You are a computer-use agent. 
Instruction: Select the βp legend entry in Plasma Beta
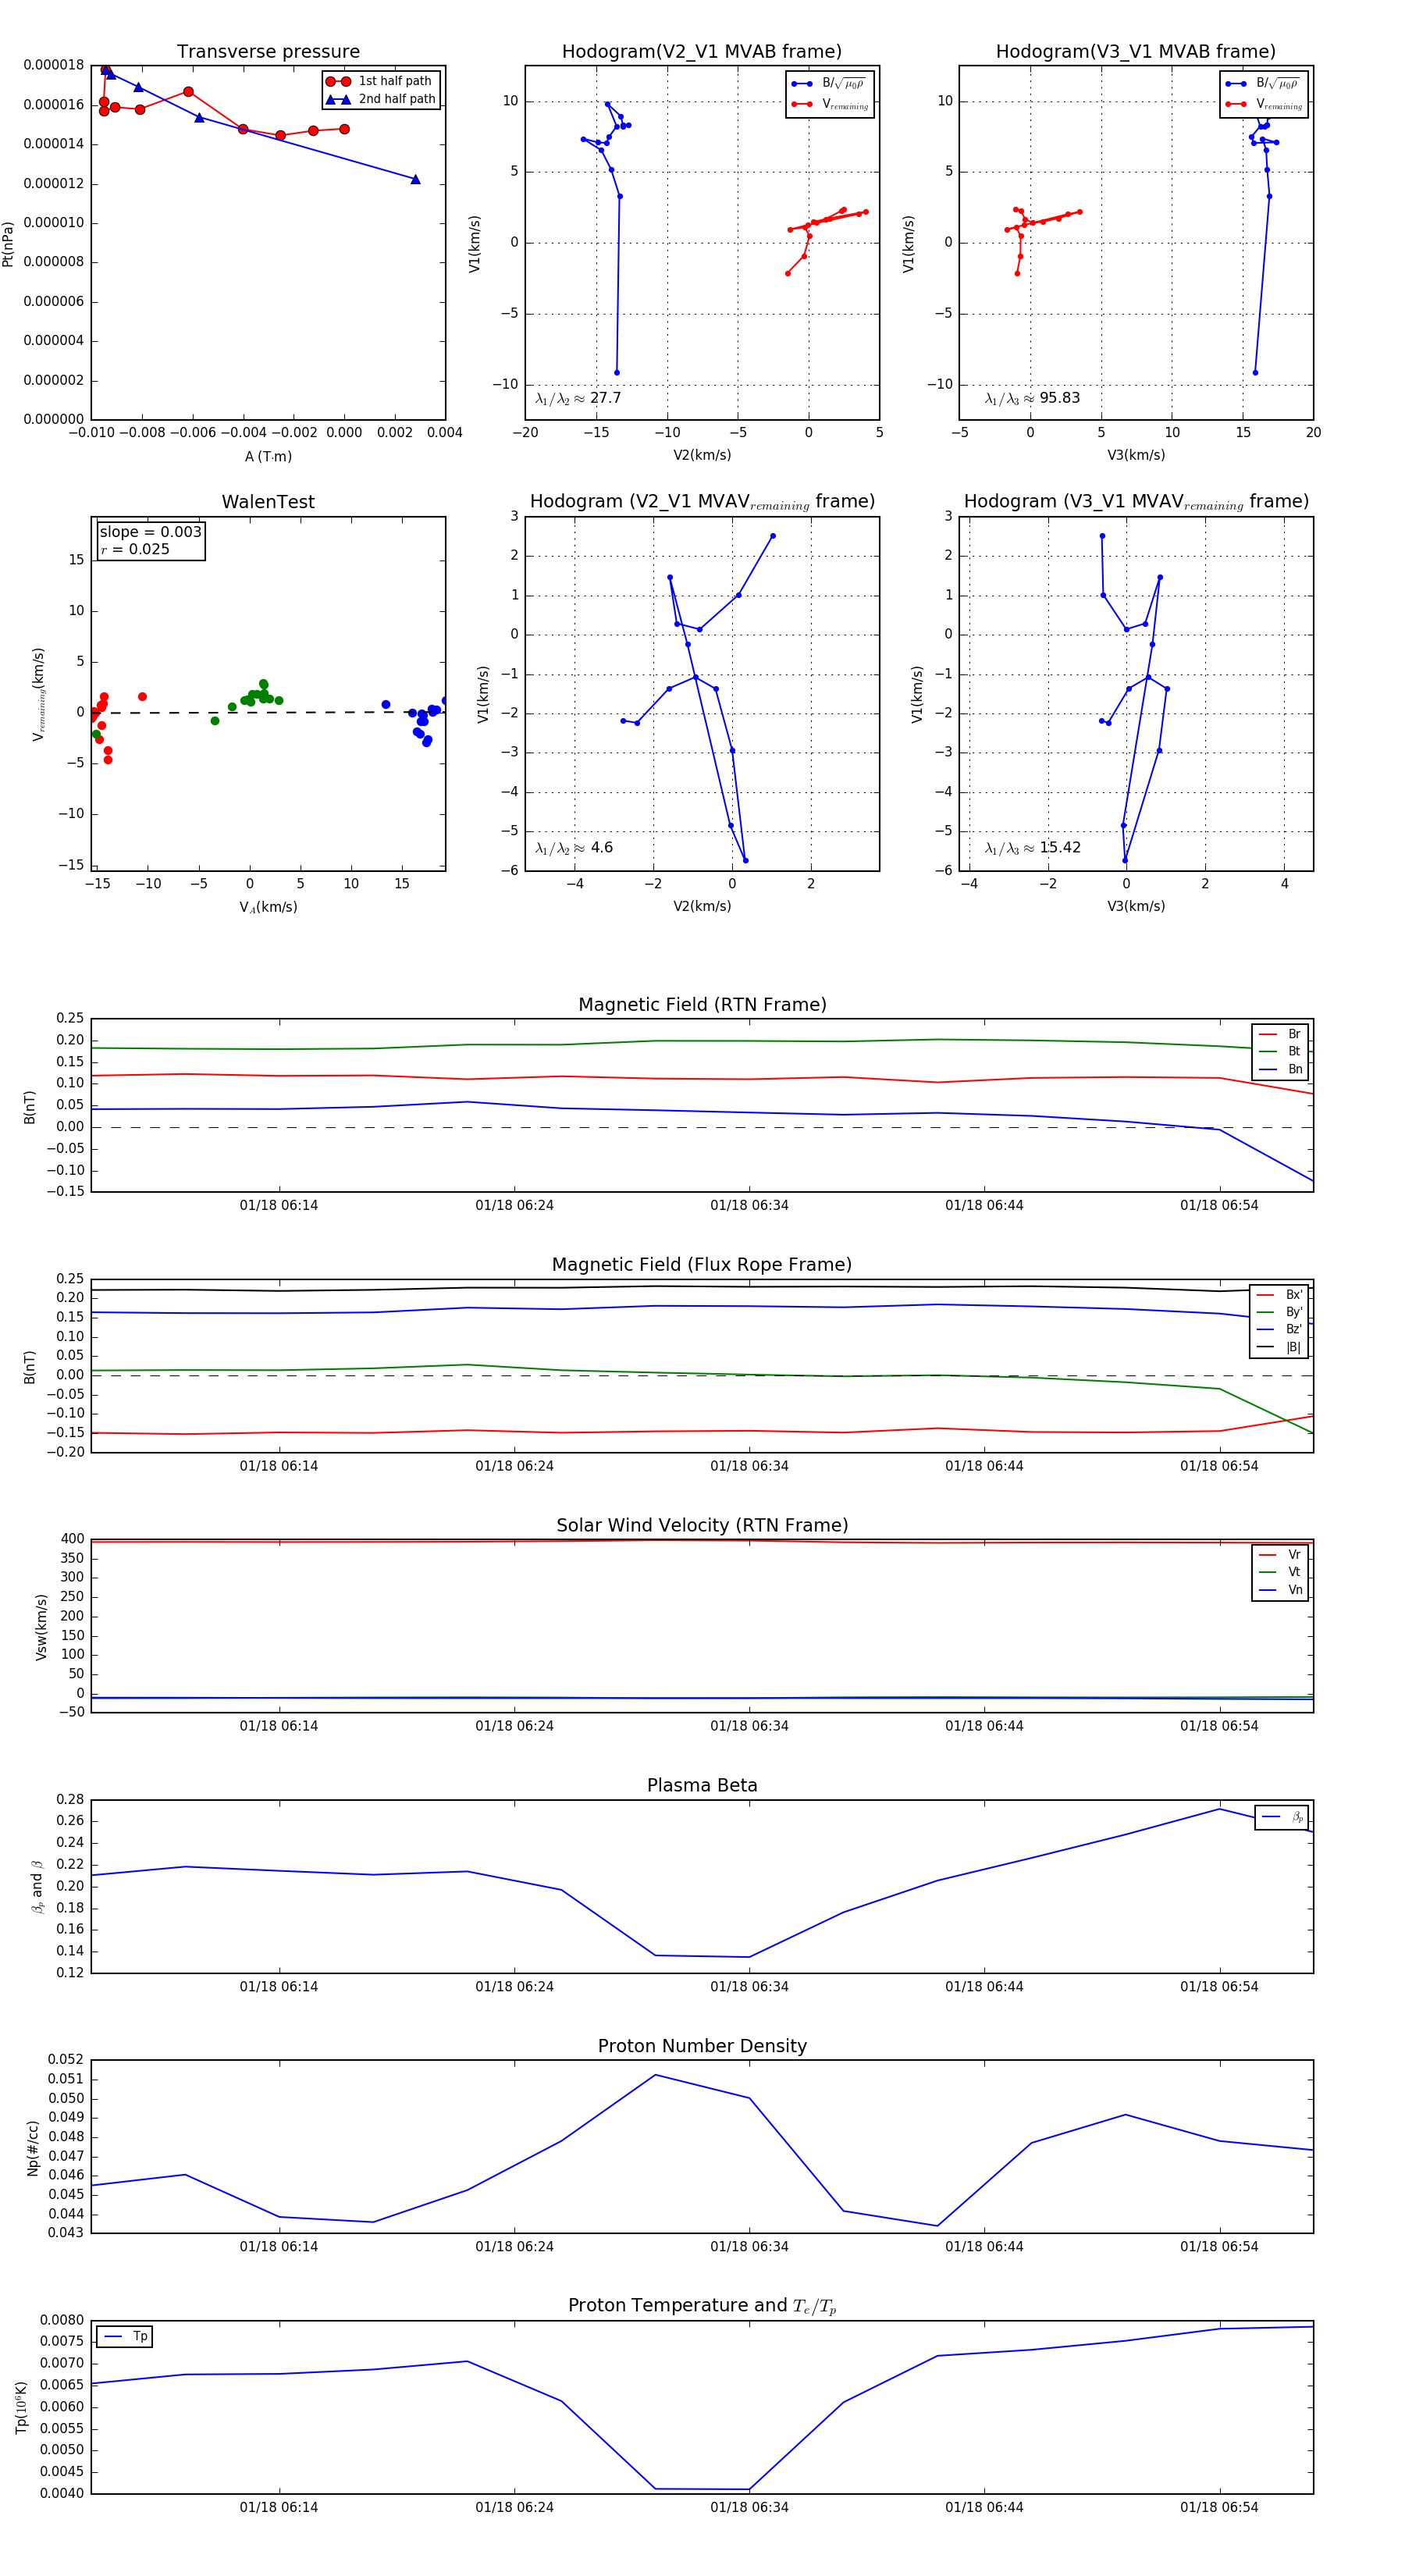pyautogui.click(x=1283, y=1817)
